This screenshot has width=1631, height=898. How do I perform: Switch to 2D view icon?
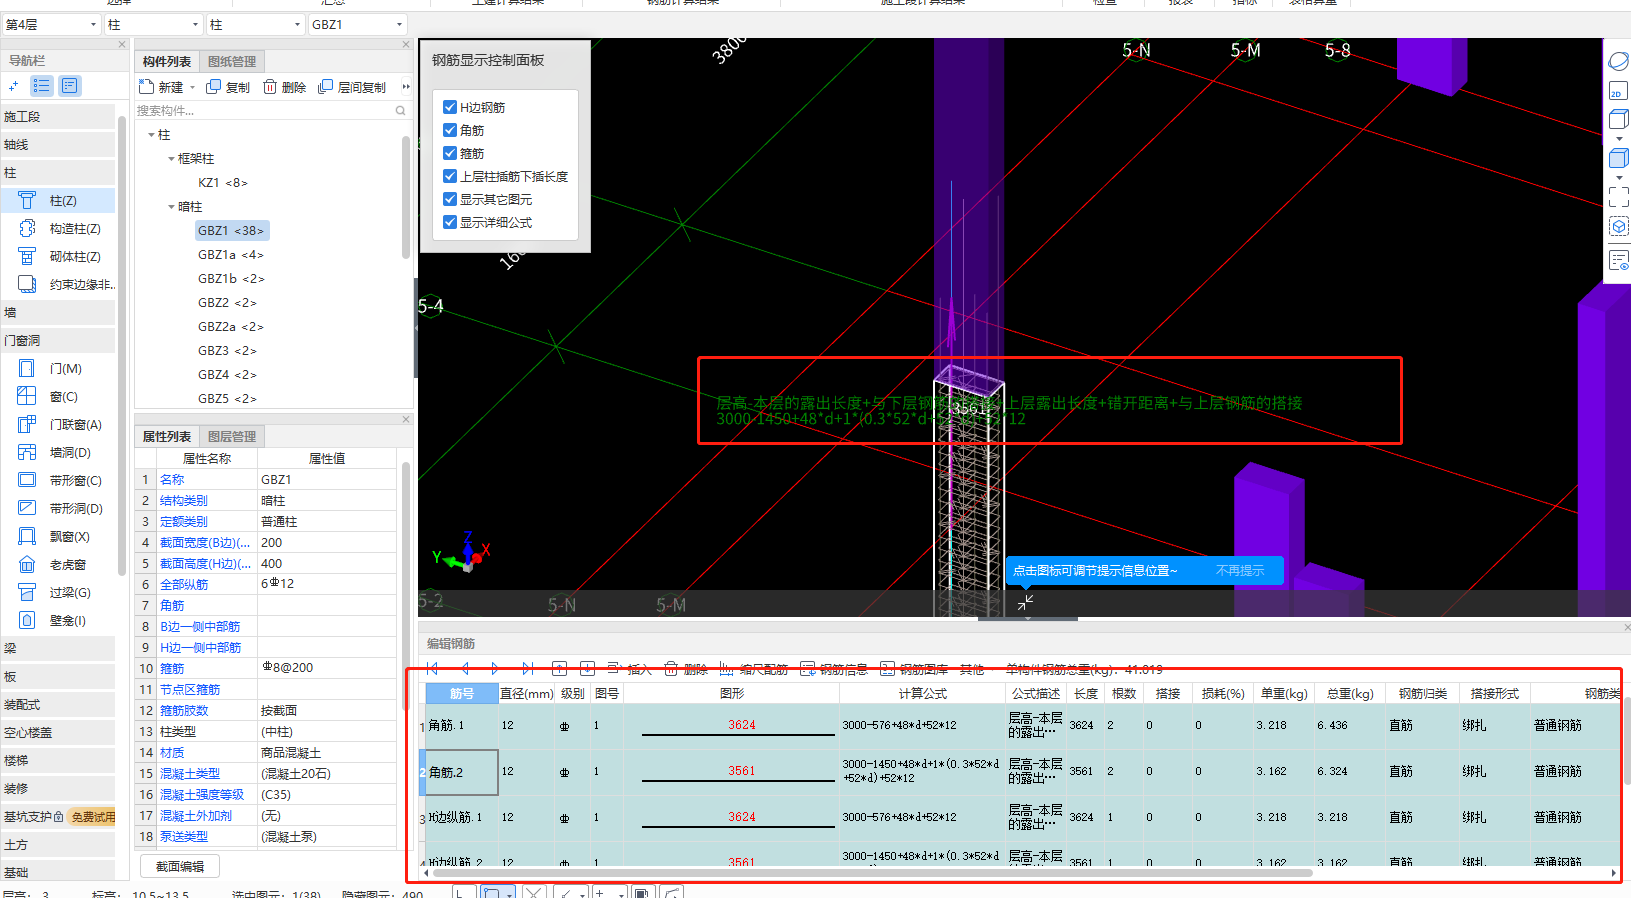tap(1618, 92)
